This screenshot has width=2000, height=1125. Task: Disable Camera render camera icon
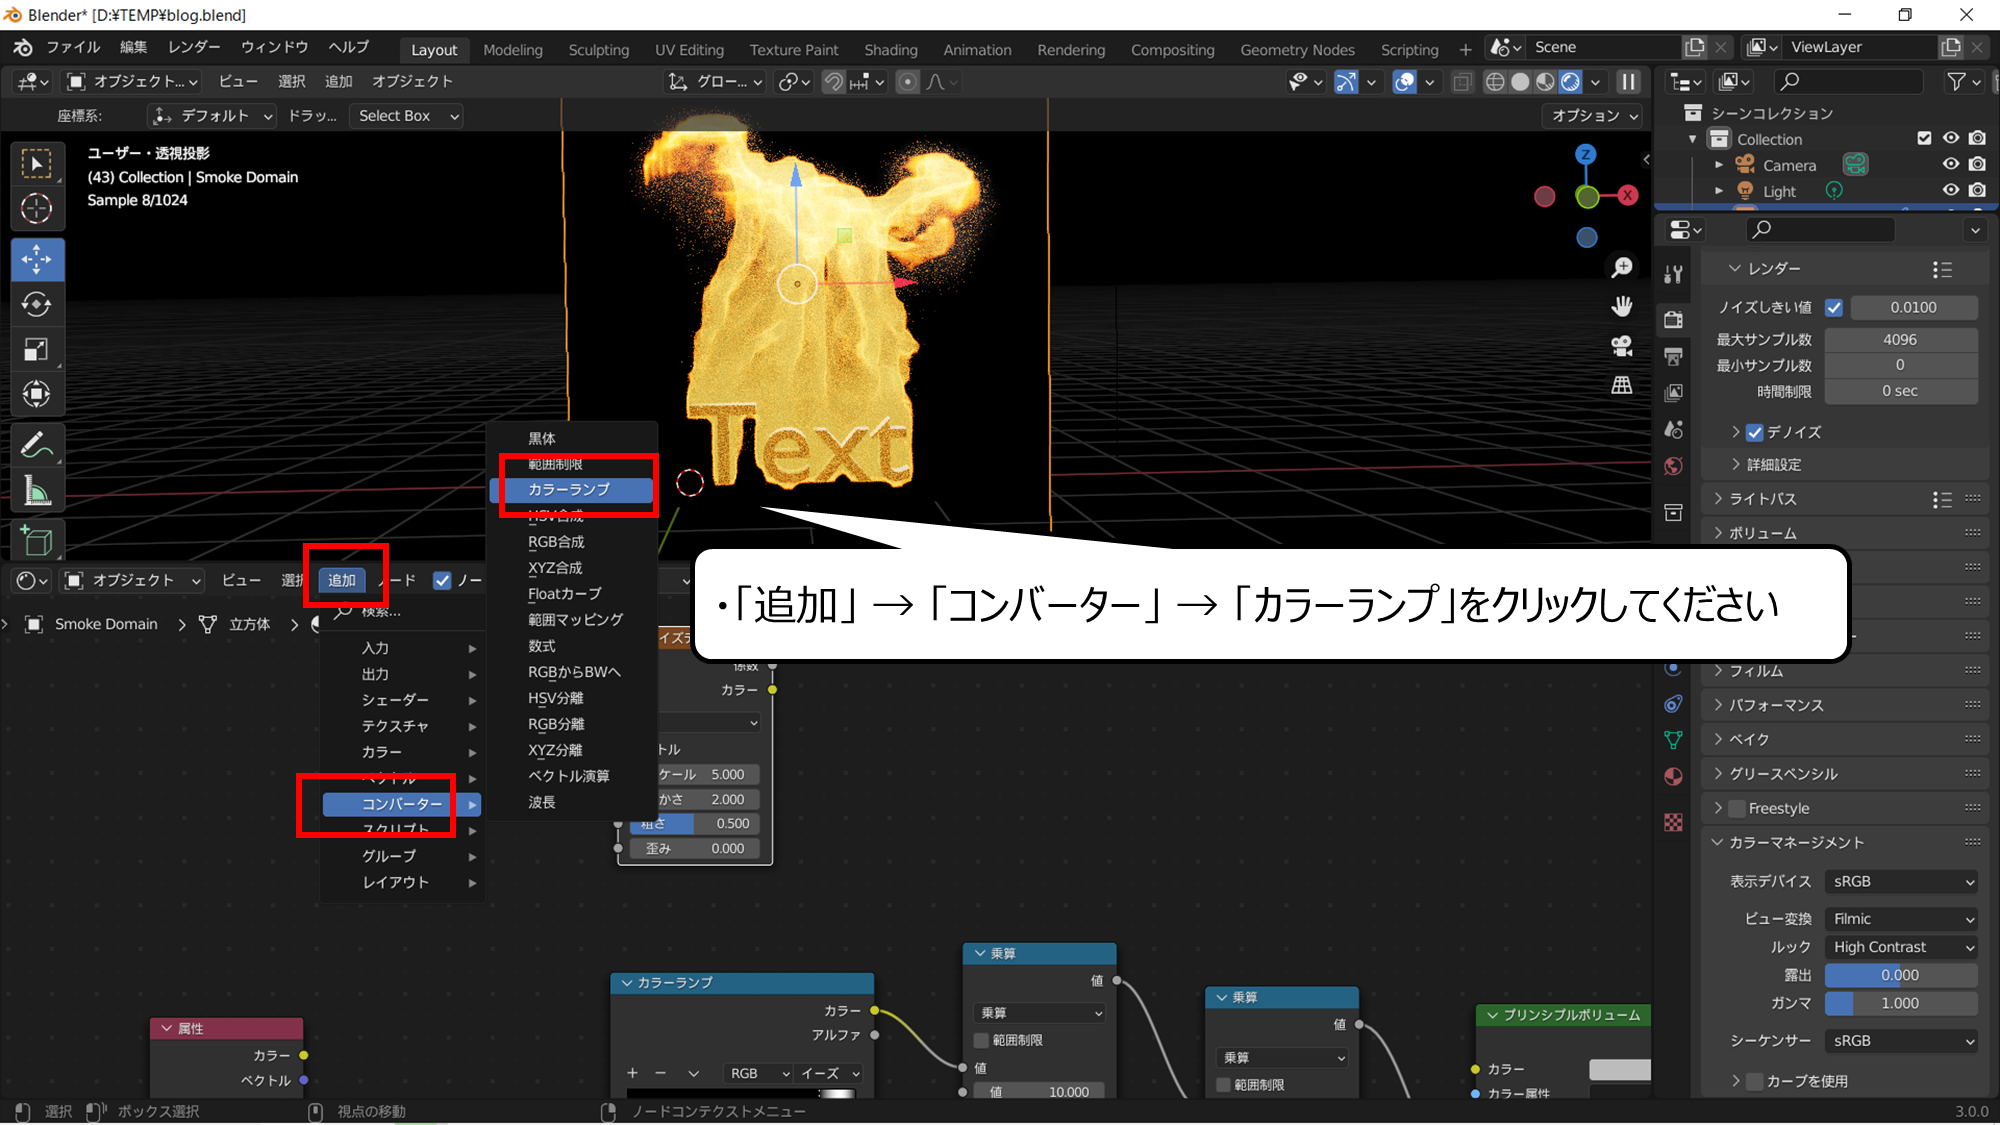click(x=1977, y=164)
